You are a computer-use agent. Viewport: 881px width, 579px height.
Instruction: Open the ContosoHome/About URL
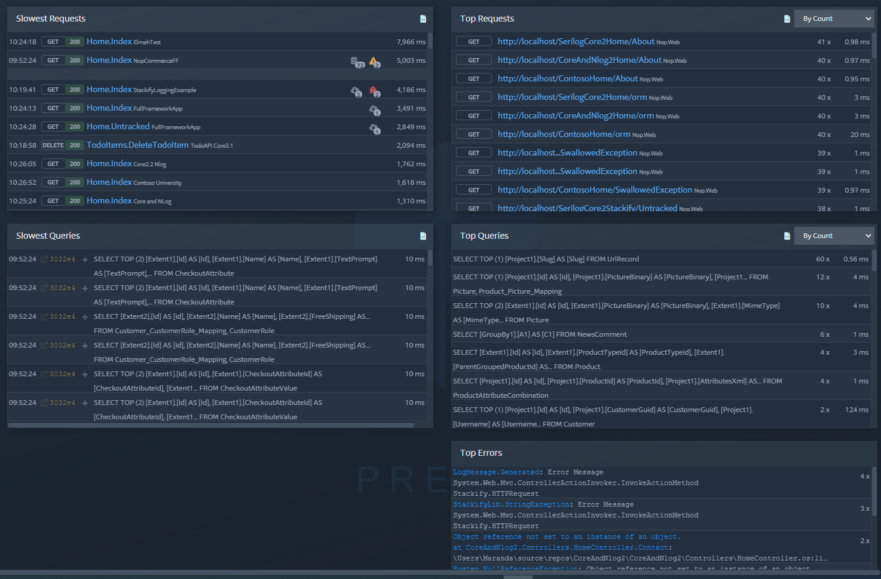pos(567,79)
